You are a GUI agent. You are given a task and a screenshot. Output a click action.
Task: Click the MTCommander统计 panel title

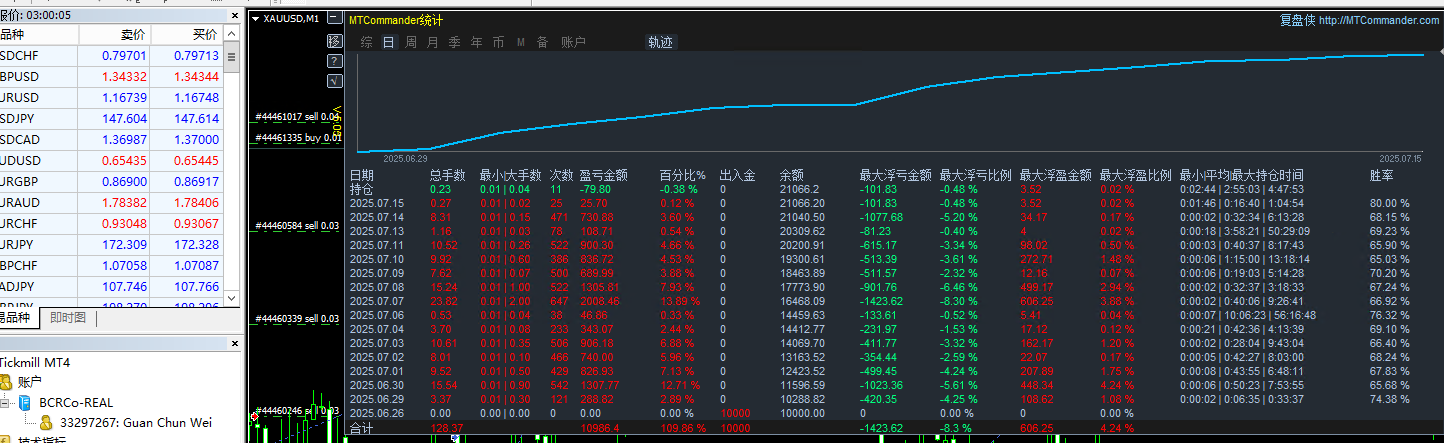(396, 20)
